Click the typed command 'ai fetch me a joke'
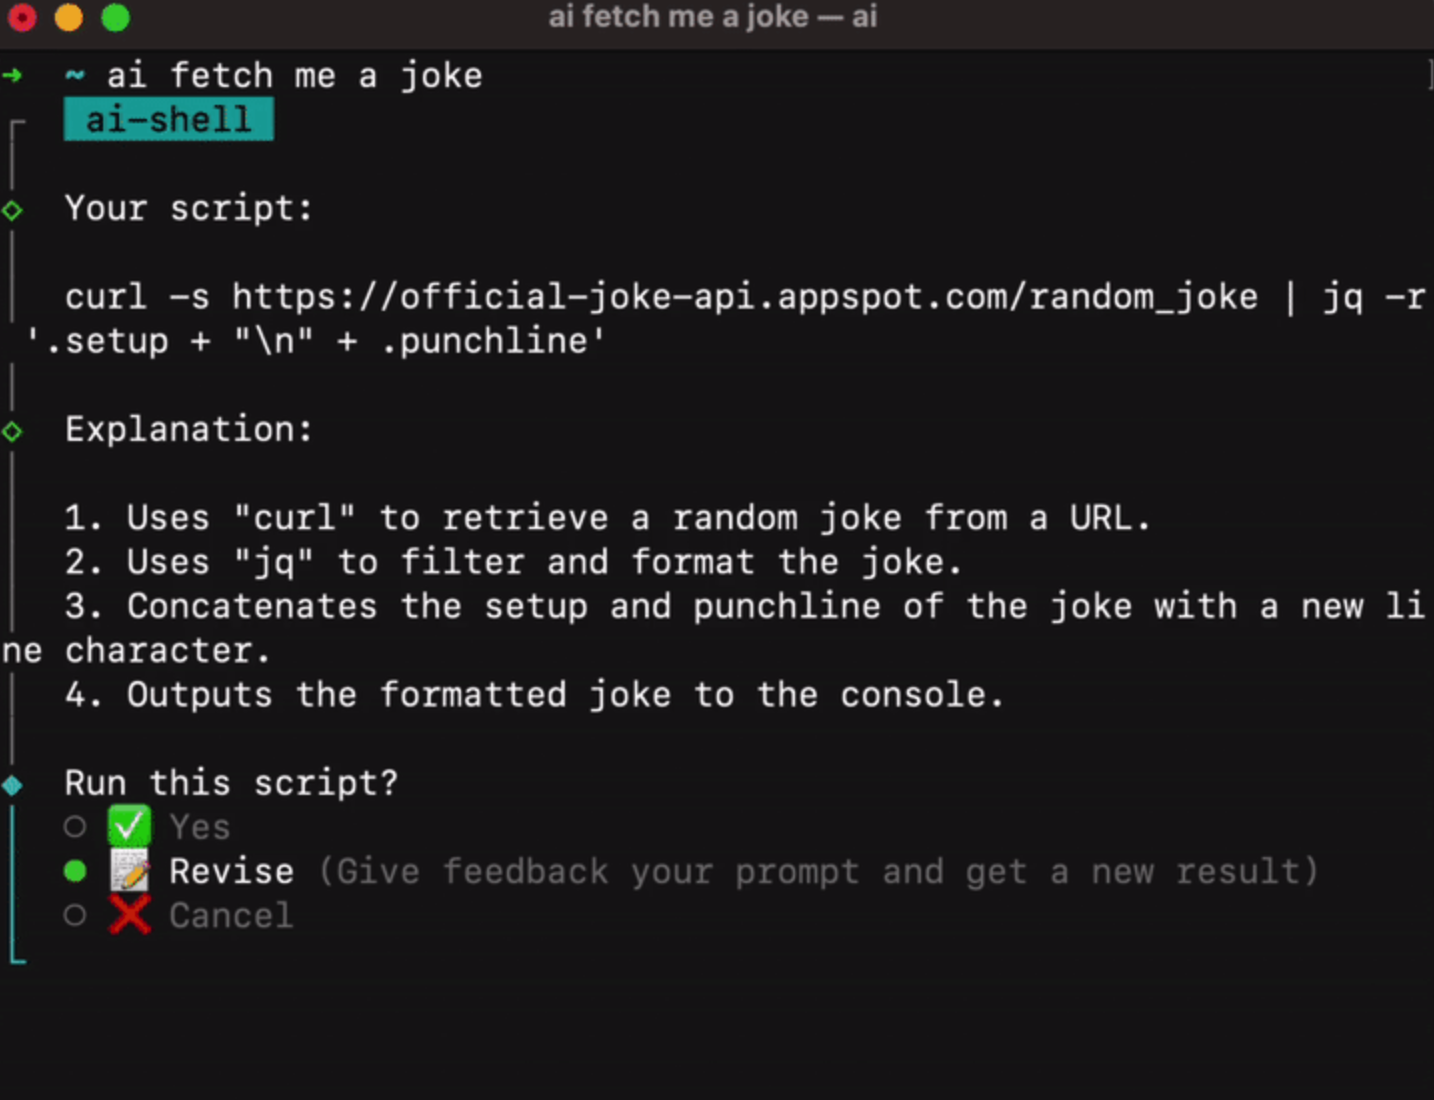Screen dimensions: 1434x1100 tap(294, 76)
